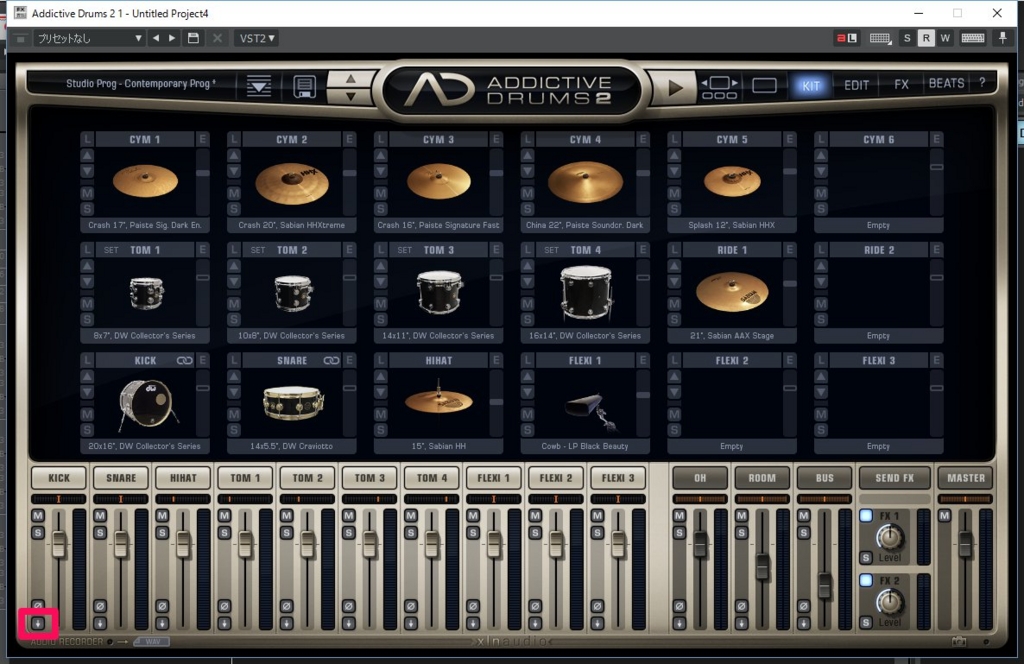Click the SET button on TOM 1
The image size is (1024, 664).
point(111,250)
